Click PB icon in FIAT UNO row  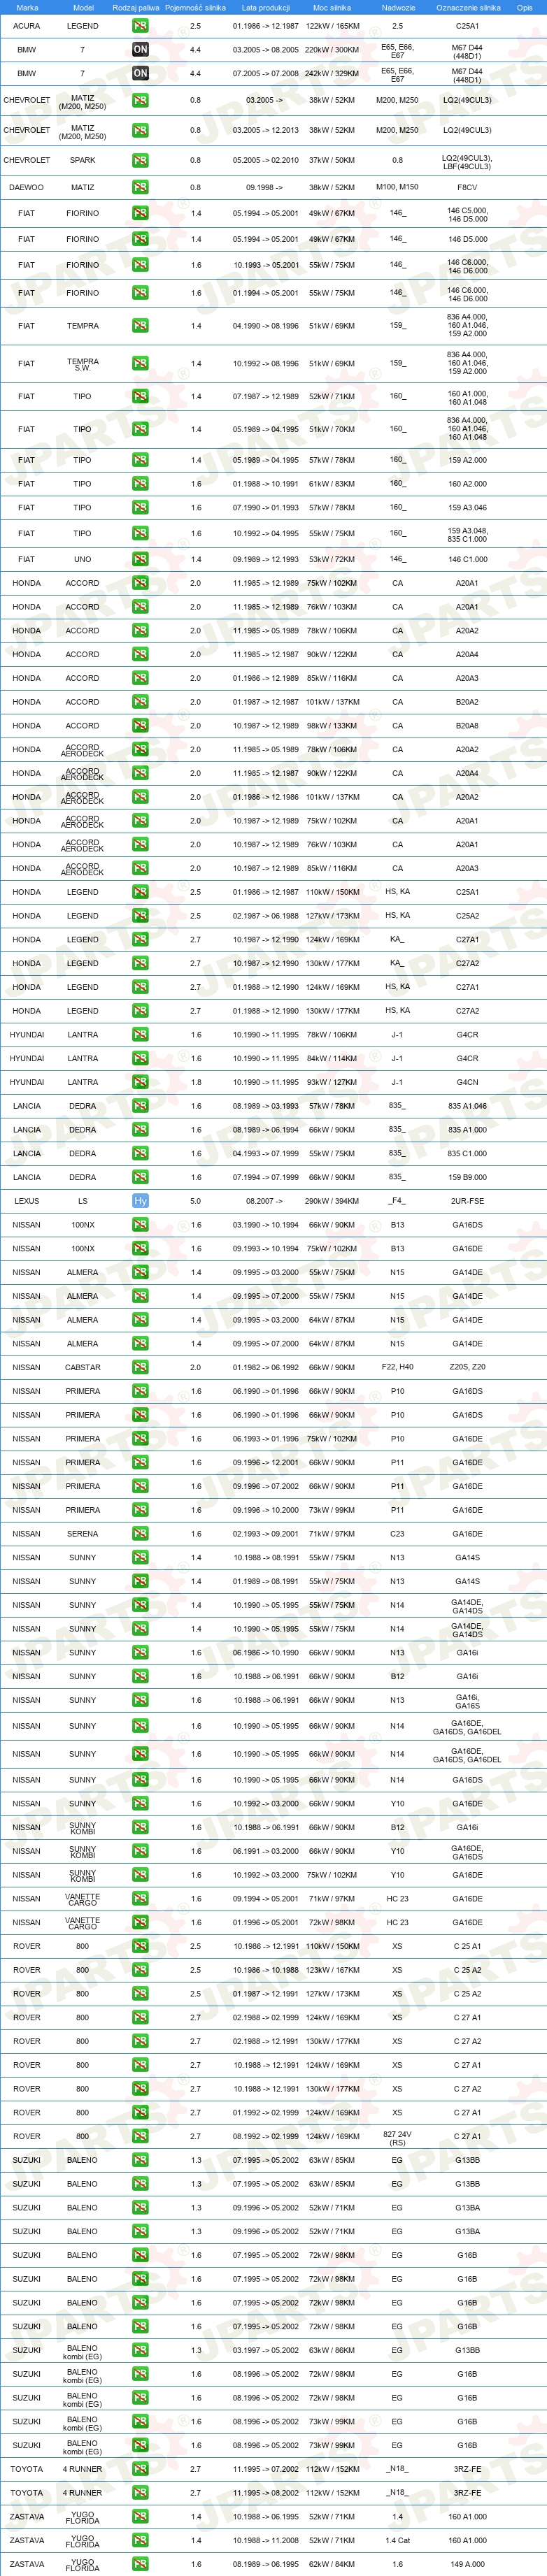tap(140, 559)
